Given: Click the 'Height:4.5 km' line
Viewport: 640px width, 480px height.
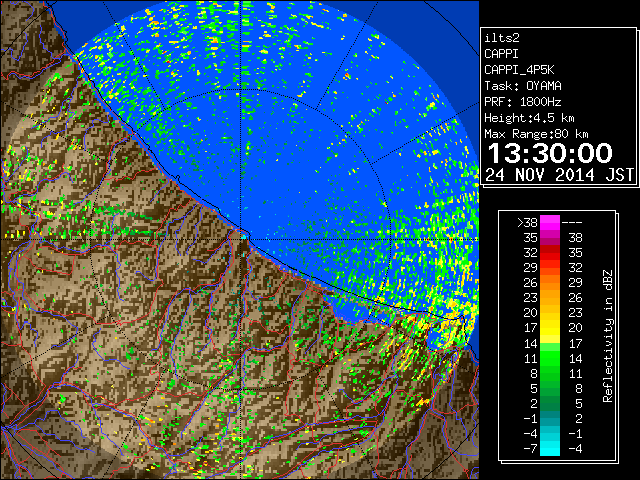Looking at the screenshot, I should (x=529, y=118).
